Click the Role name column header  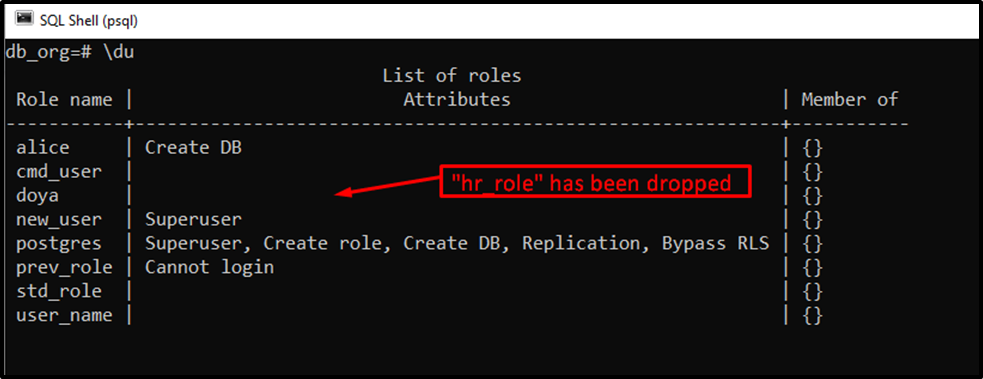click(65, 100)
